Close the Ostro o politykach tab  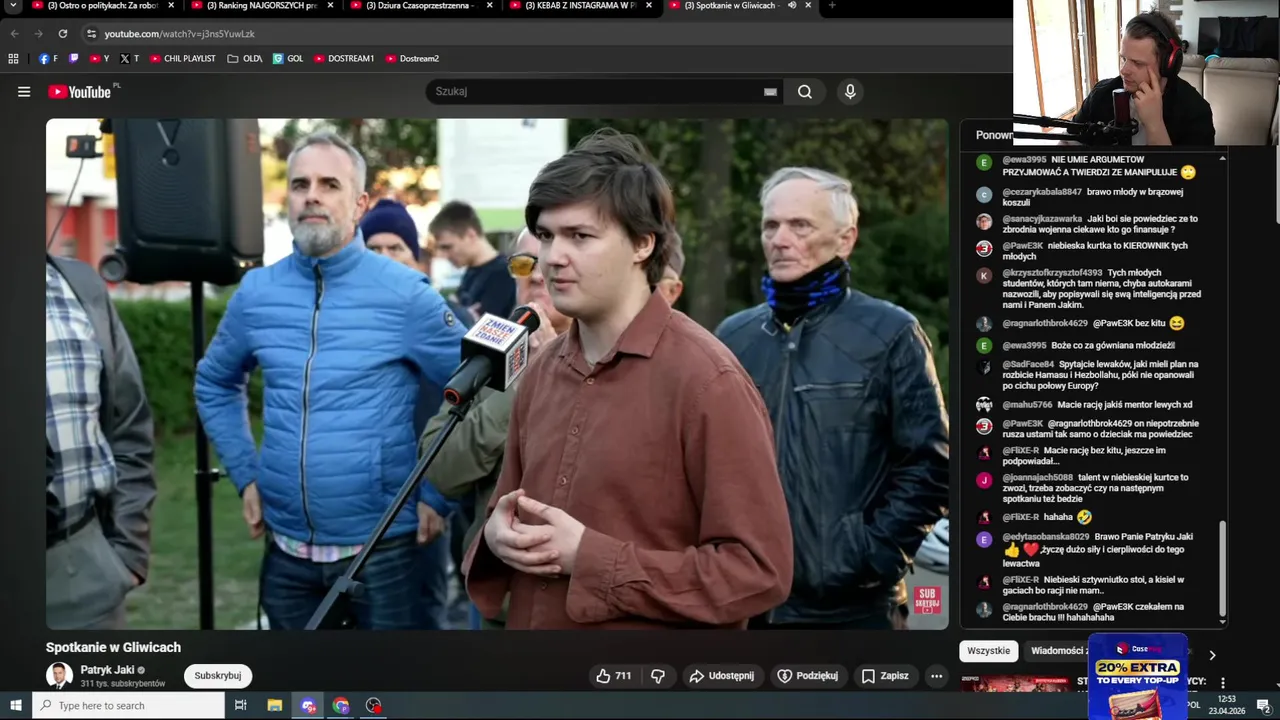(x=171, y=6)
